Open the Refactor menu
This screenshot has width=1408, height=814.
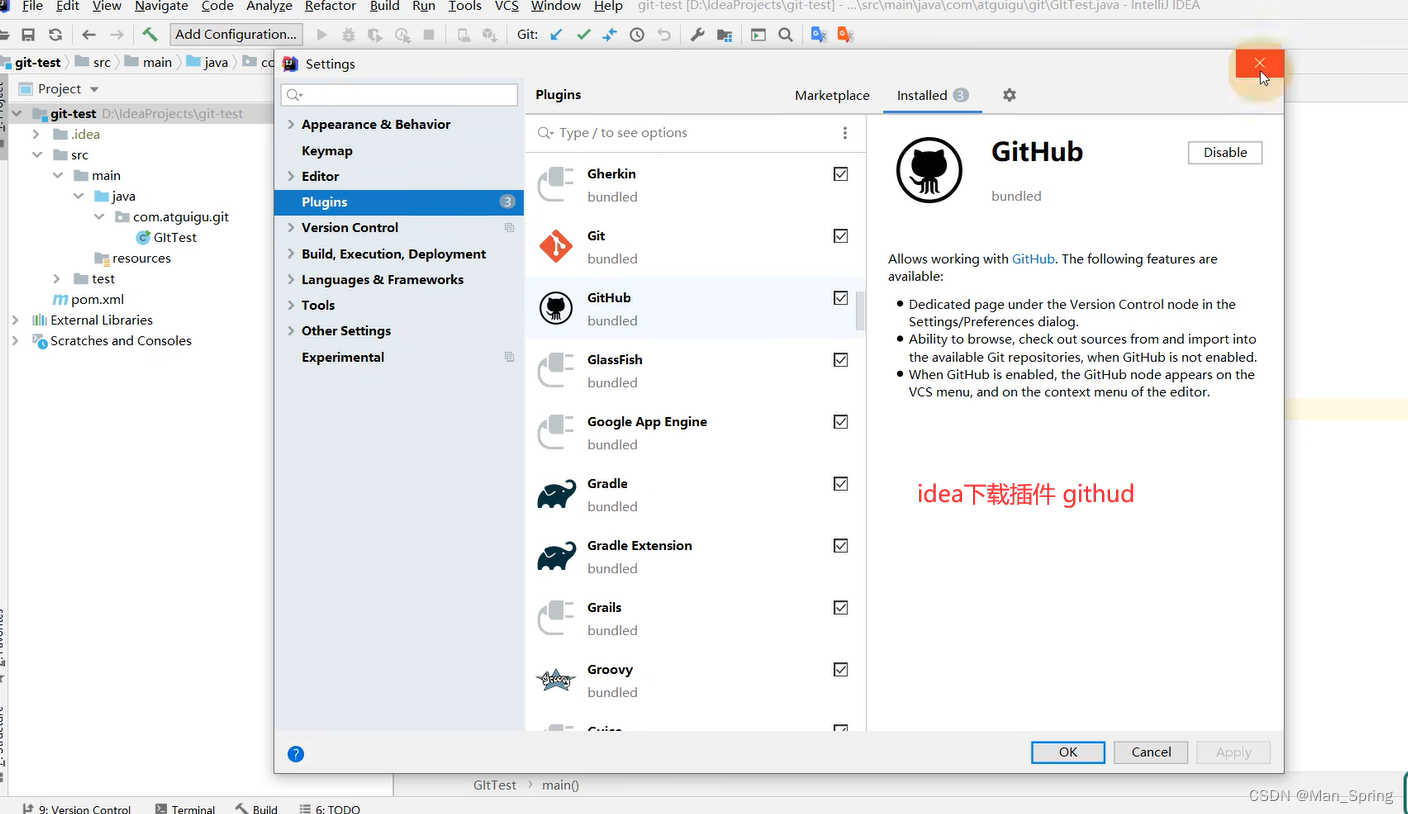click(x=330, y=6)
